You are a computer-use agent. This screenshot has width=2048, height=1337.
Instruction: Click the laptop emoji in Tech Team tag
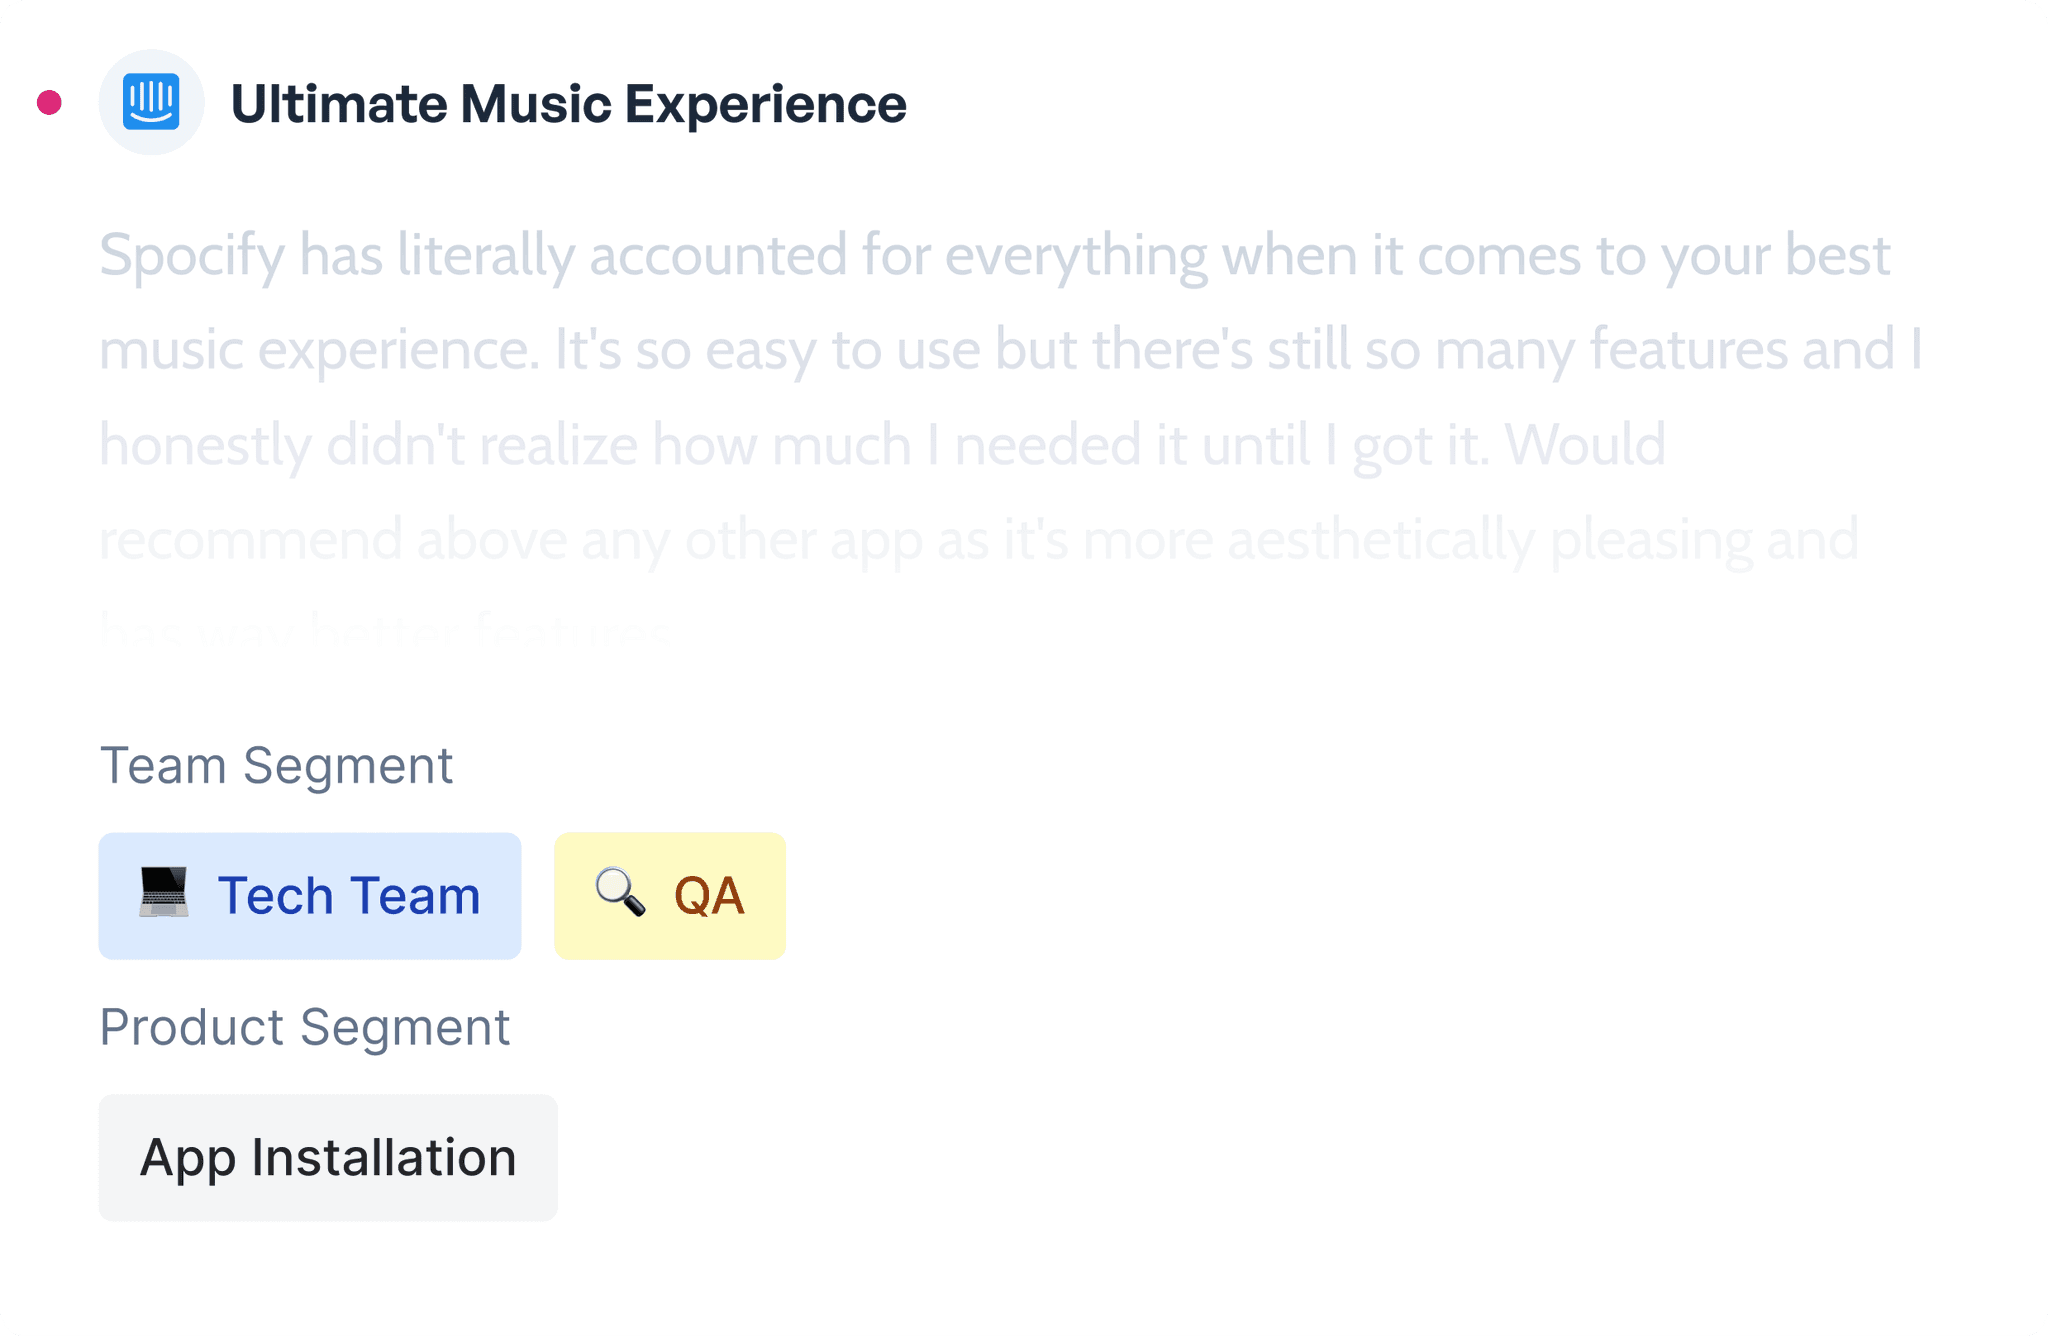tap(164, 892)
